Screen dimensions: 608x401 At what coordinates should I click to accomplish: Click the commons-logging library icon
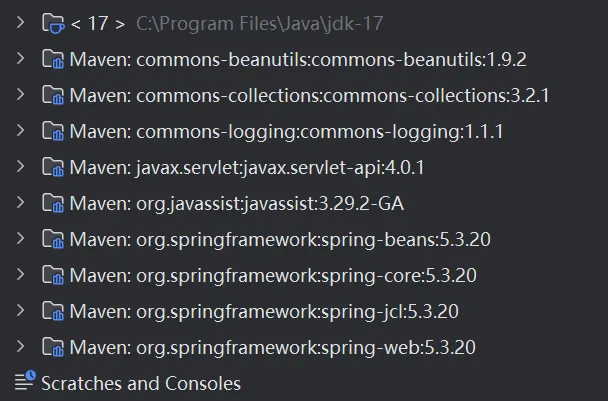53,132
